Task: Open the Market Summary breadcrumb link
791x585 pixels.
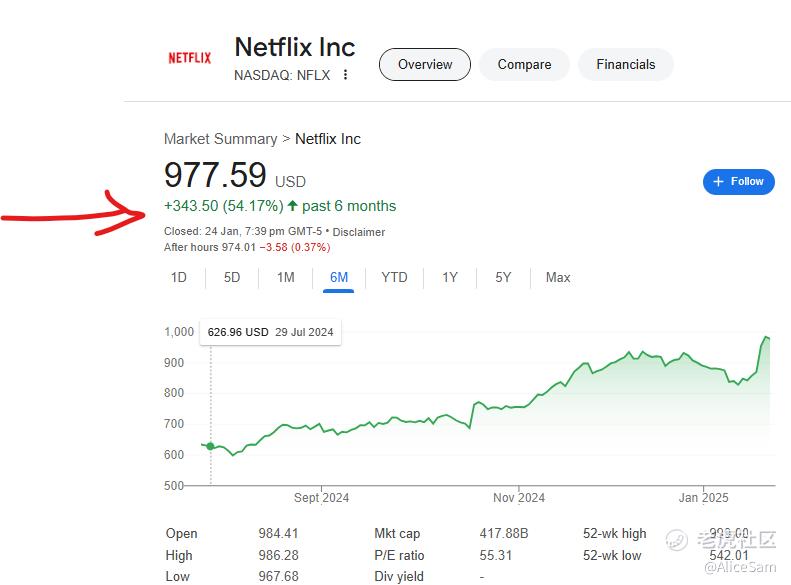Action: coord(220,139)
